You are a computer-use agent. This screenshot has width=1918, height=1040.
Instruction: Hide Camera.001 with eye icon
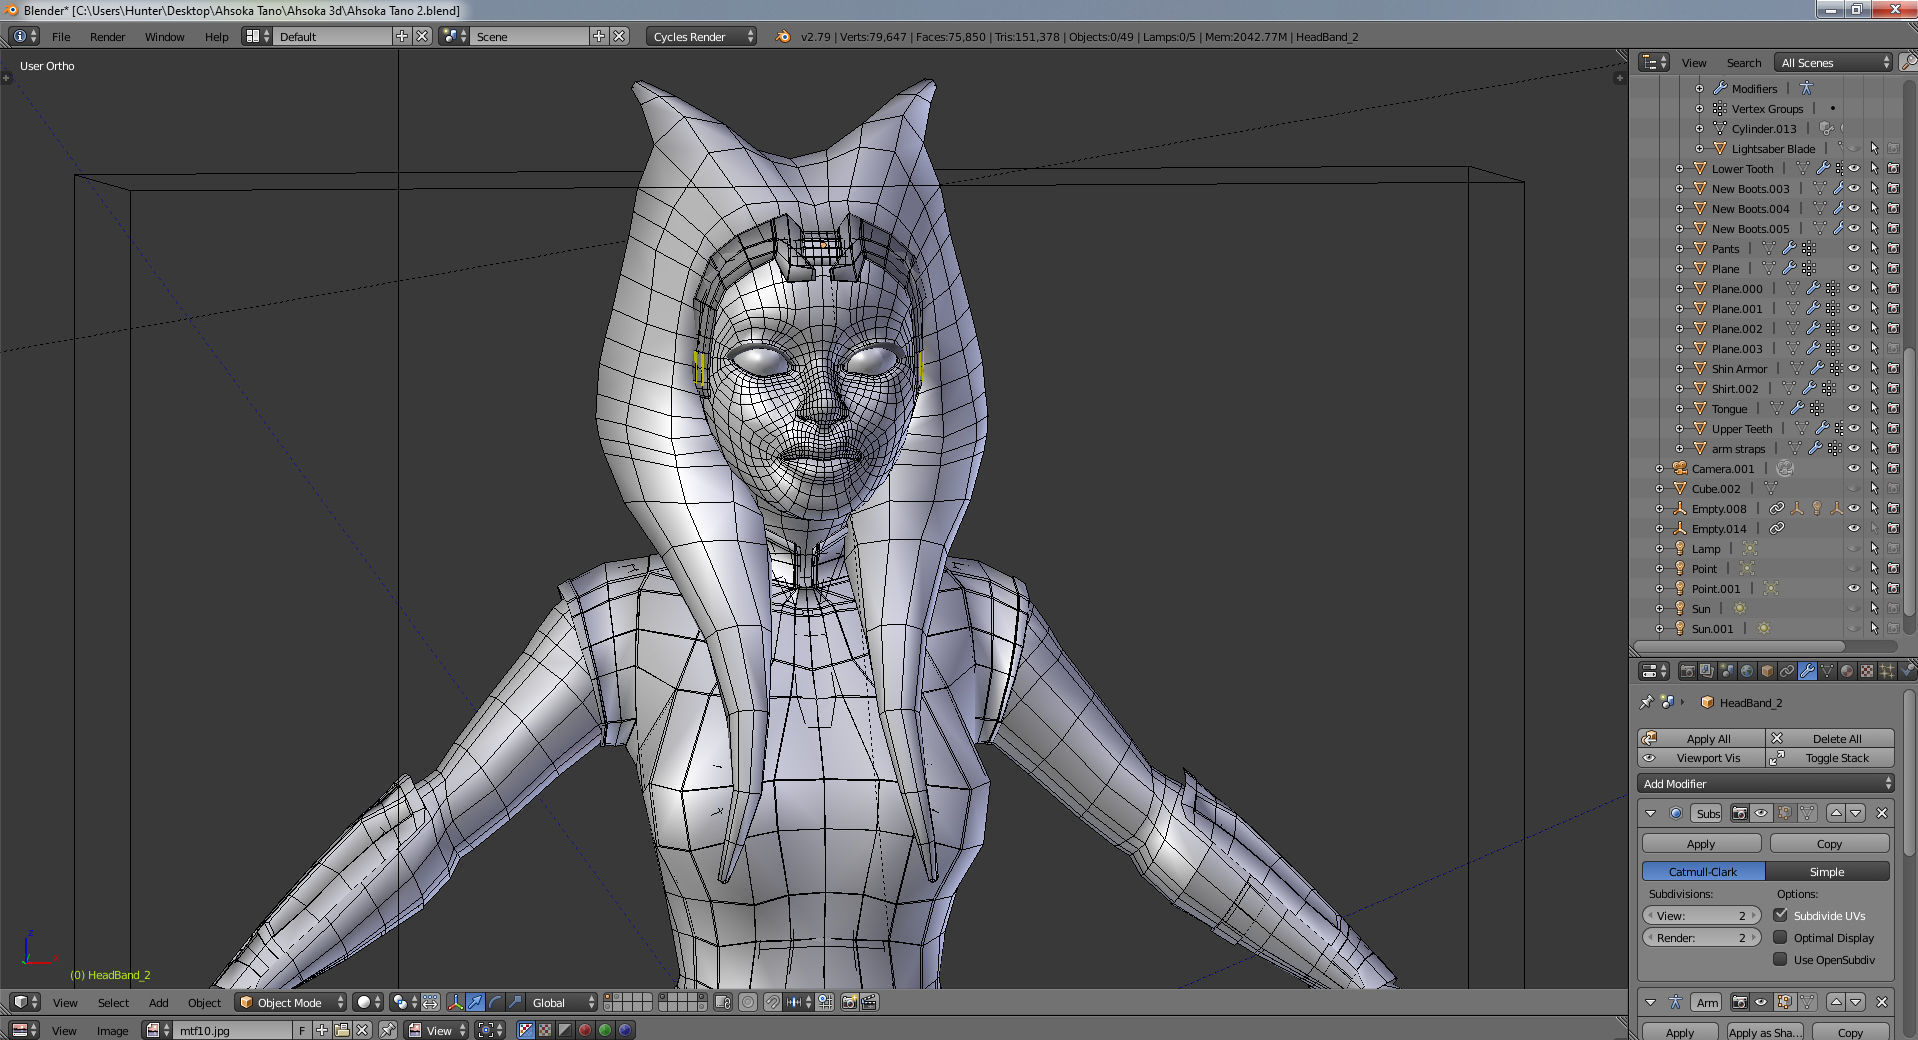point(1854,468)
